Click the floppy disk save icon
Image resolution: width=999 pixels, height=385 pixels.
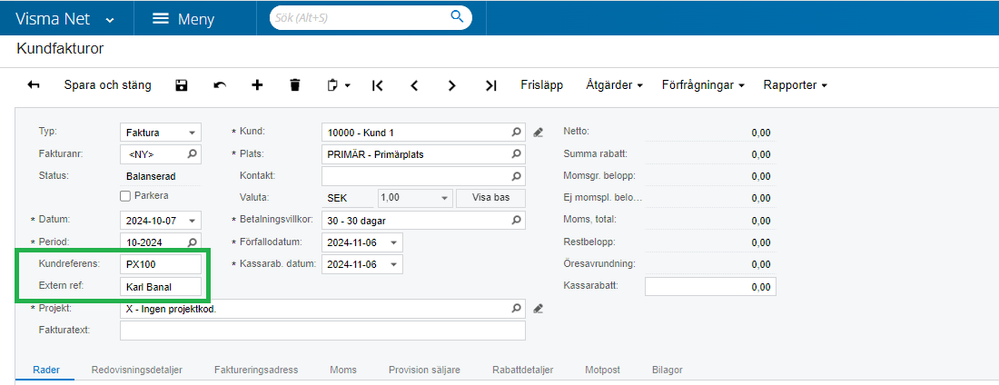click(x=182, y=85)
